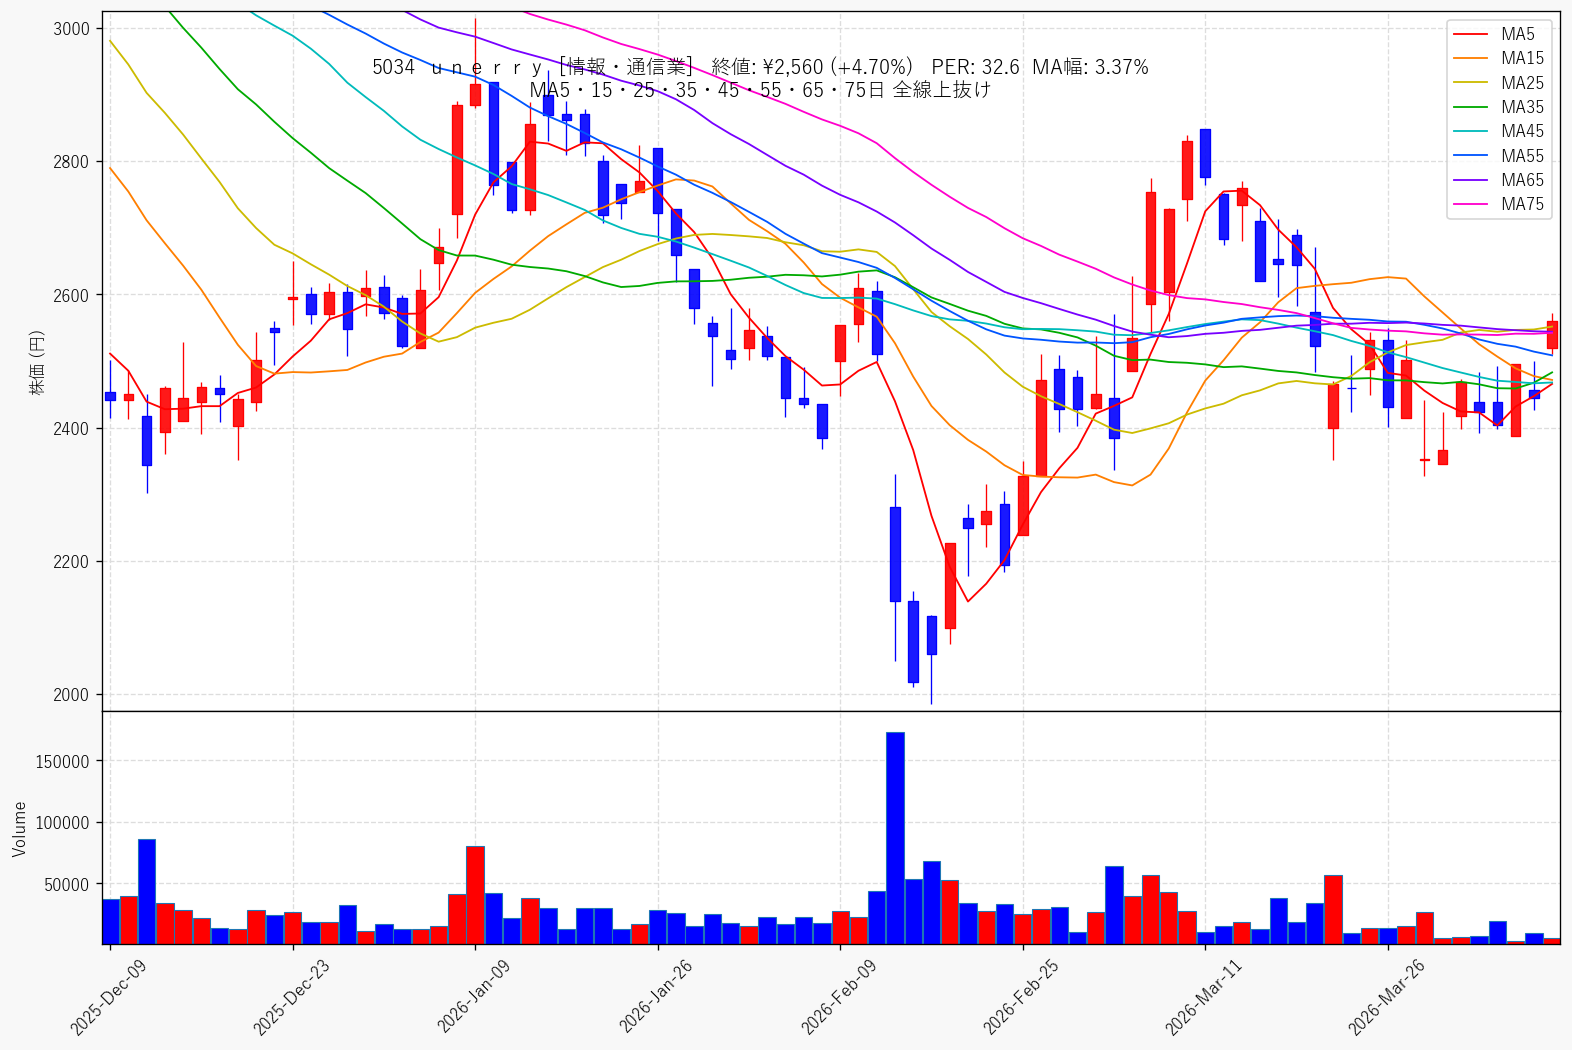
Task: Click the 2026-Mar-11 date axis label
Action: click(1203, 996)
